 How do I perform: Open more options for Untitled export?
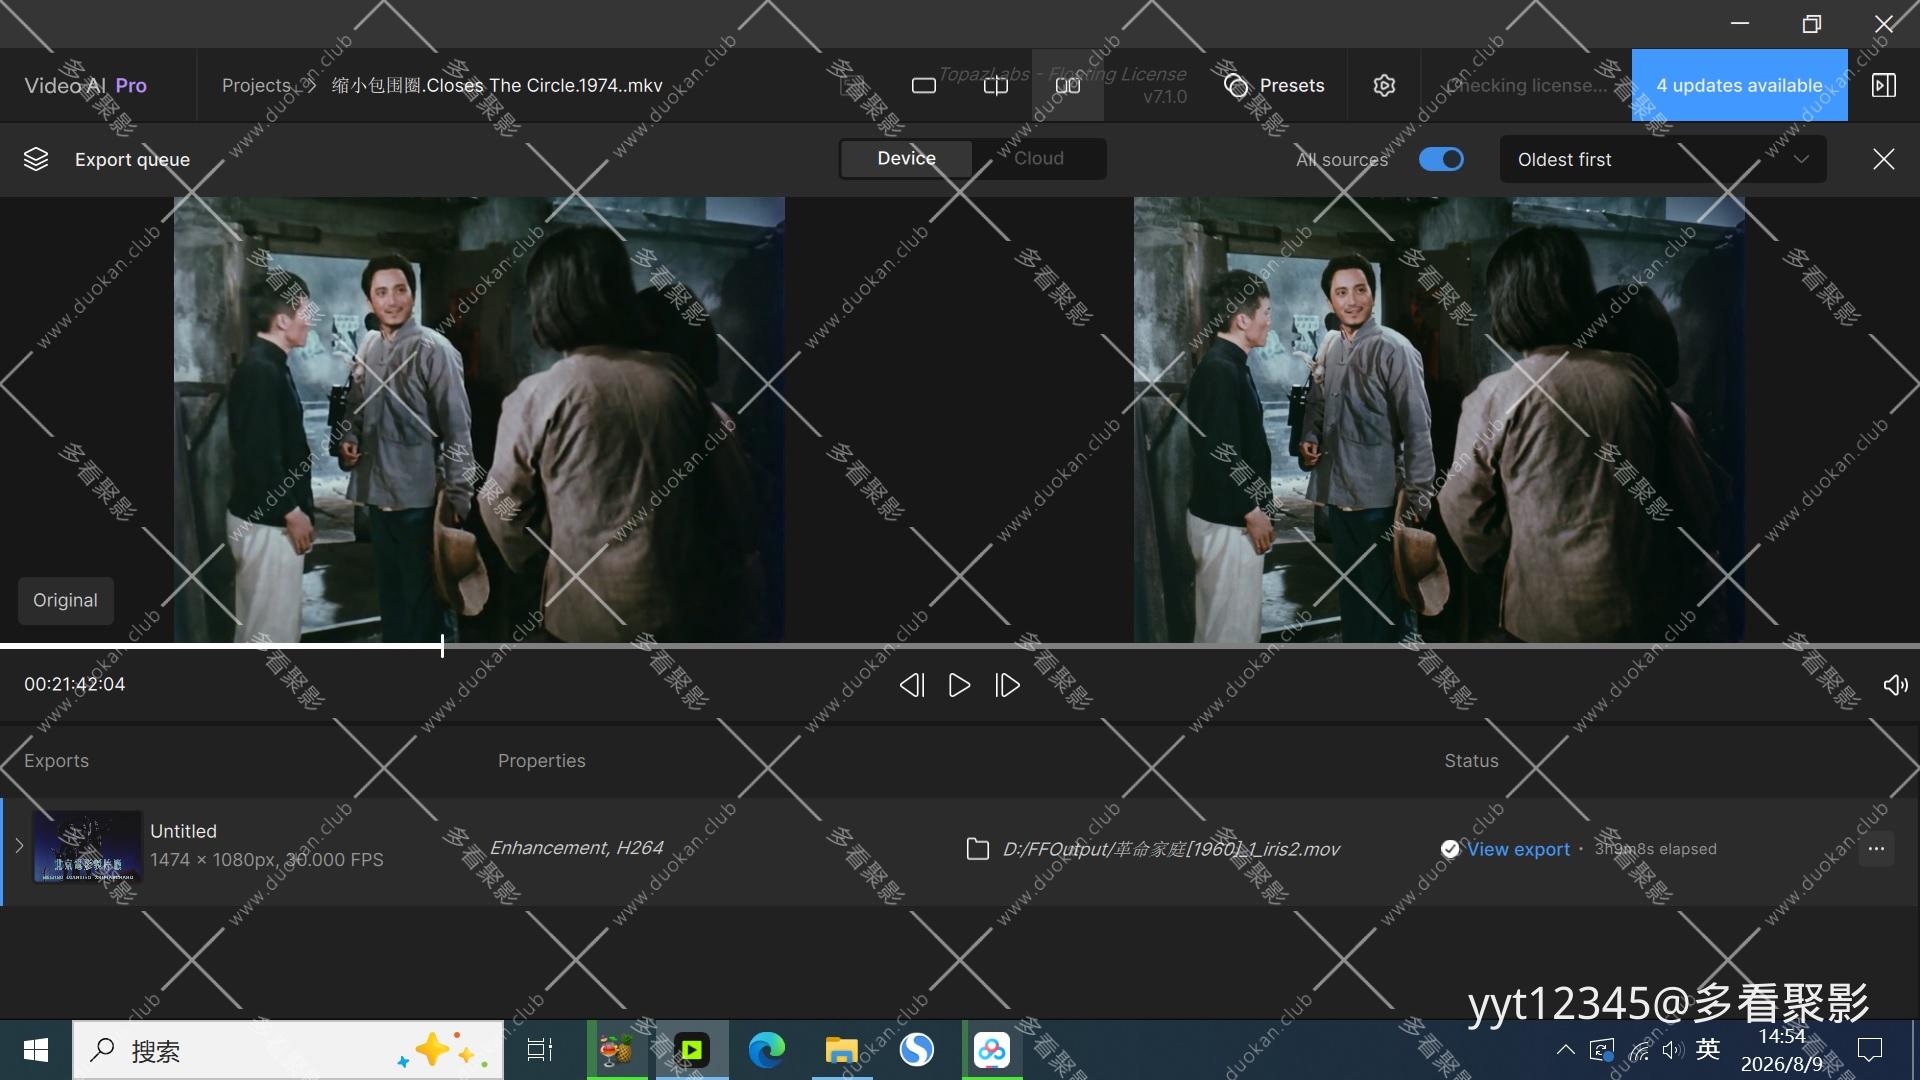click(x=1876, y=849)
